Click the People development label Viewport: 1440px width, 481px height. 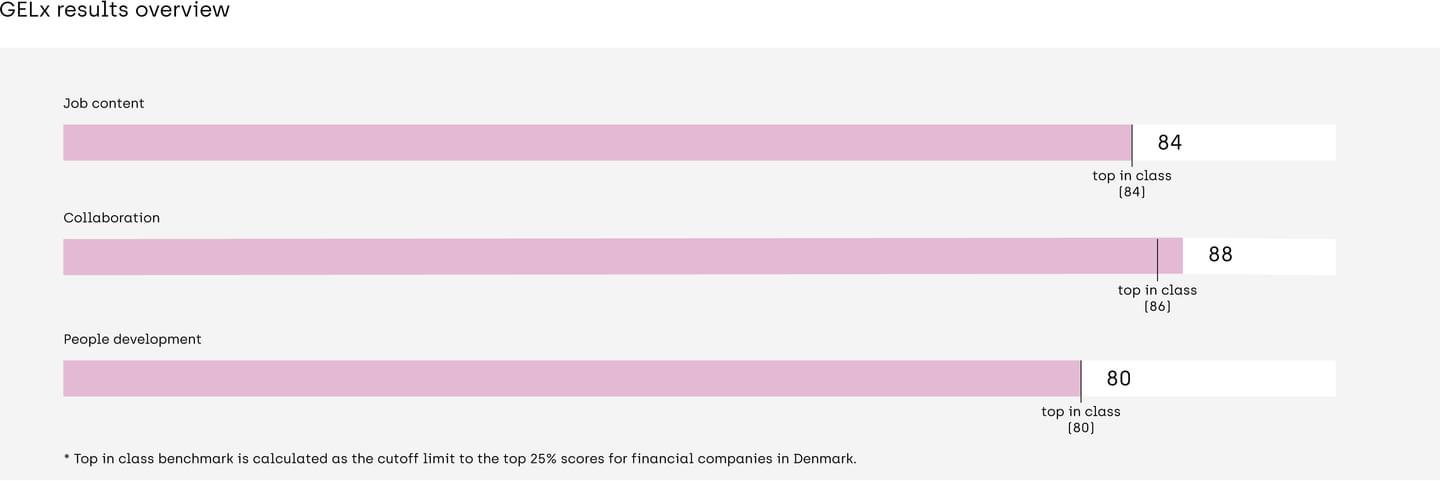132,340
